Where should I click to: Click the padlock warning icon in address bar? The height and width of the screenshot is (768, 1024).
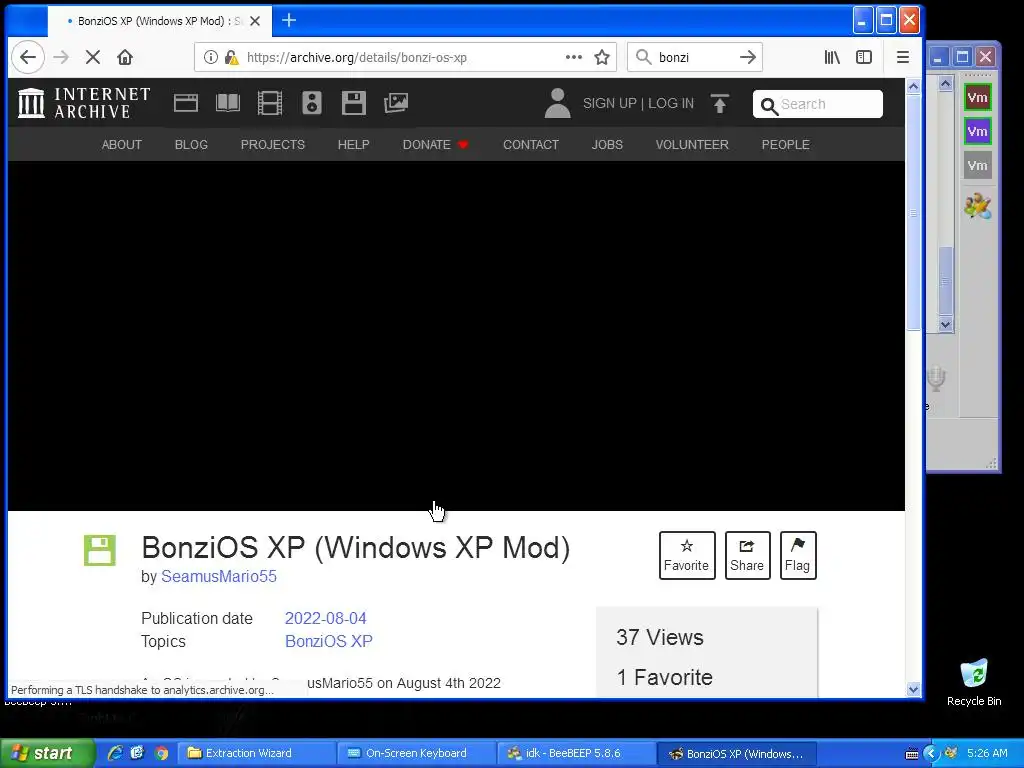coord(231,57)
